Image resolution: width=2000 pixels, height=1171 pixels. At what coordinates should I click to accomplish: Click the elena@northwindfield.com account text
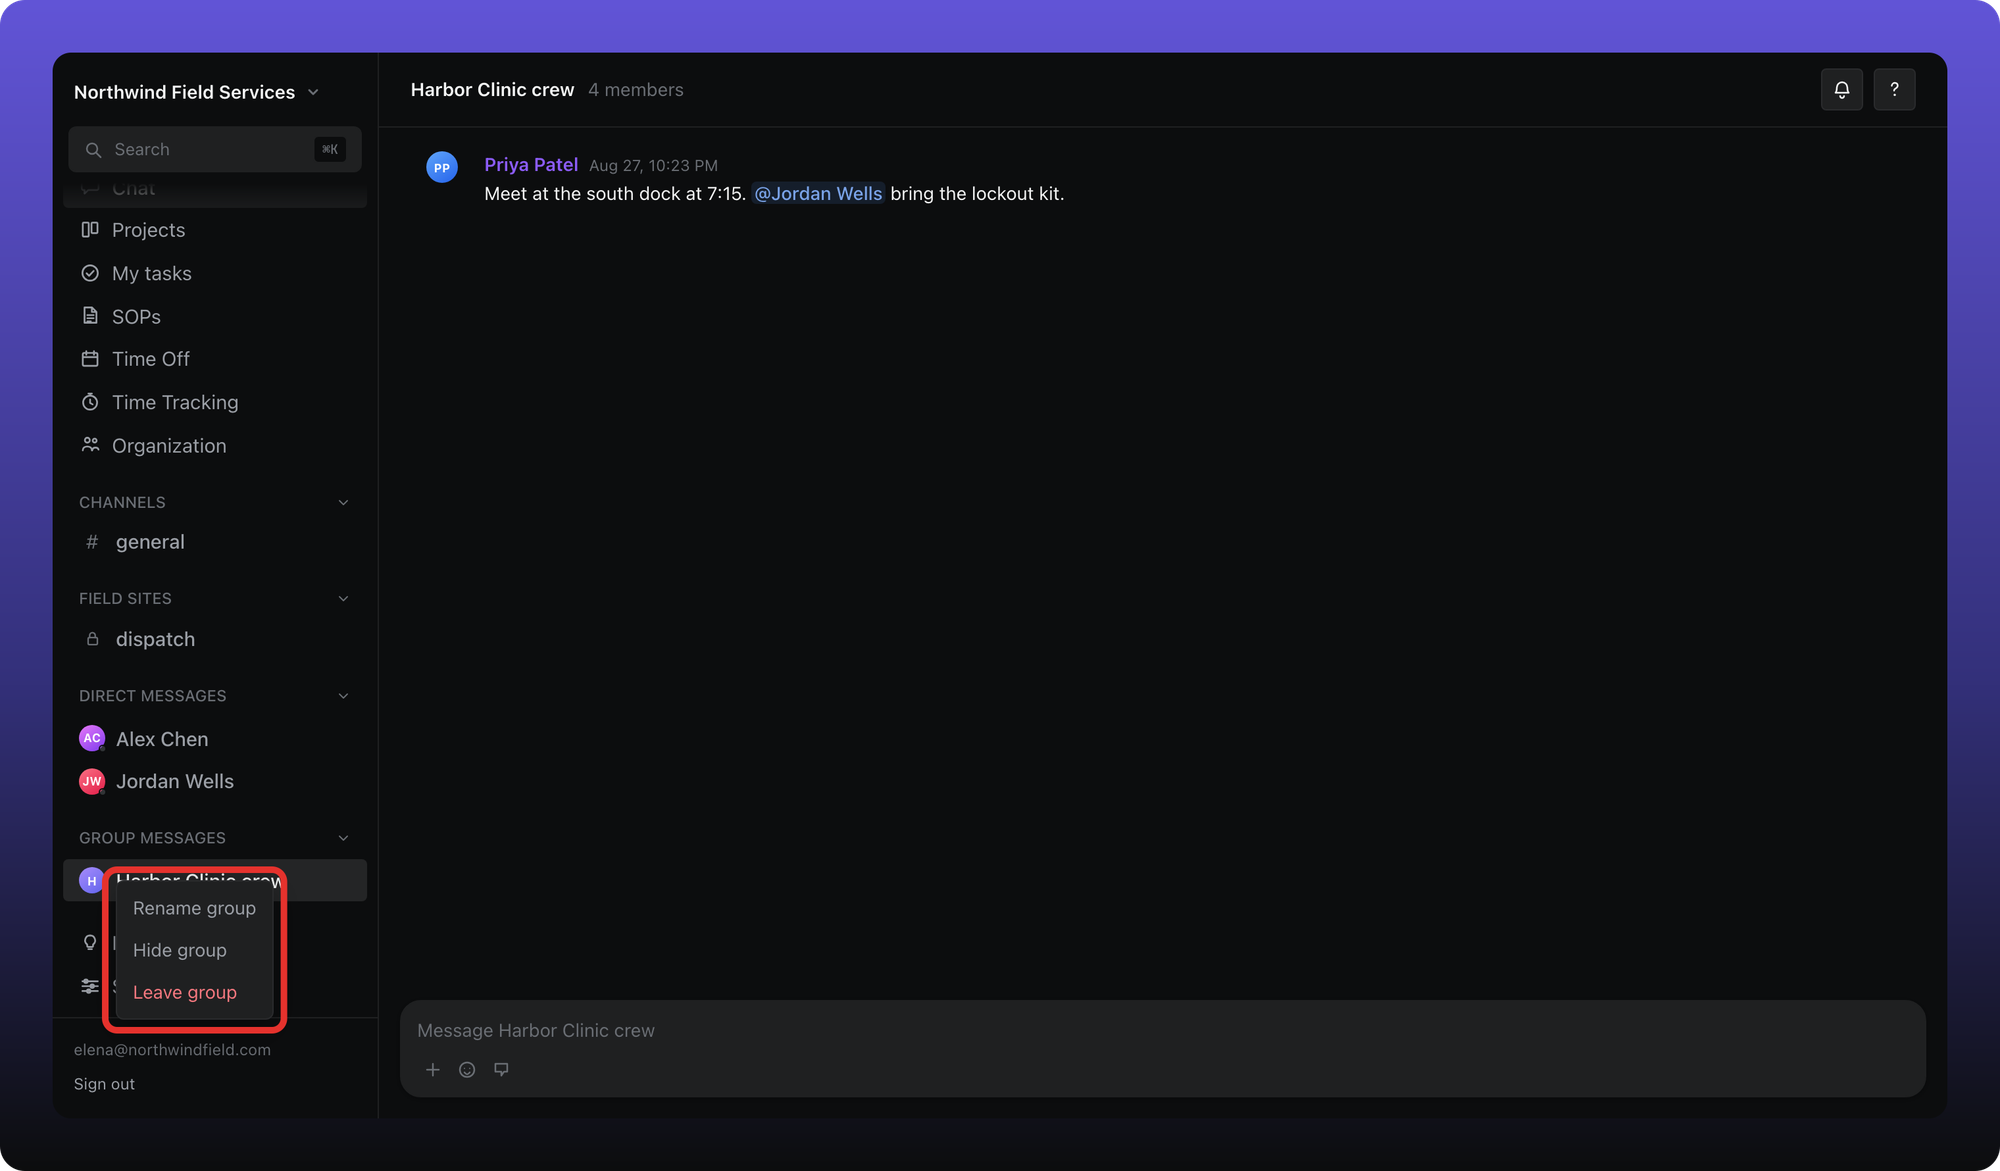pyautogui.click(x=172, y=1050)
